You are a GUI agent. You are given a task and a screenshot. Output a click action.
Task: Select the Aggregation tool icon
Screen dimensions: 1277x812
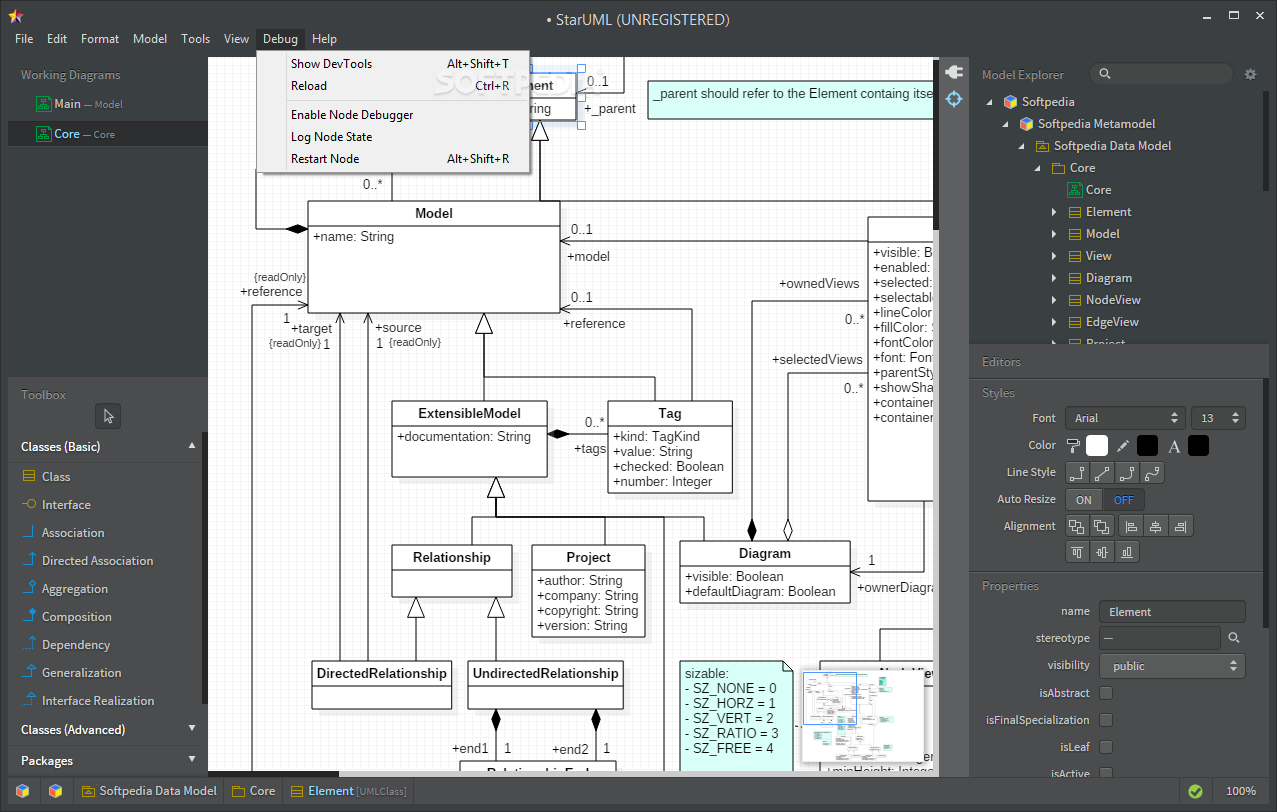pos(29,589)
